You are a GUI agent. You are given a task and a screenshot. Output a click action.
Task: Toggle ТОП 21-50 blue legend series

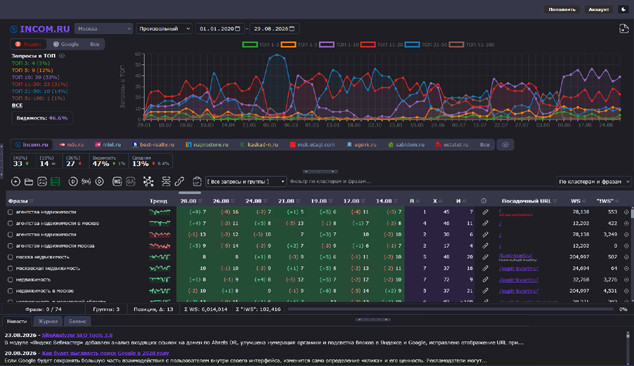point(426,44)
